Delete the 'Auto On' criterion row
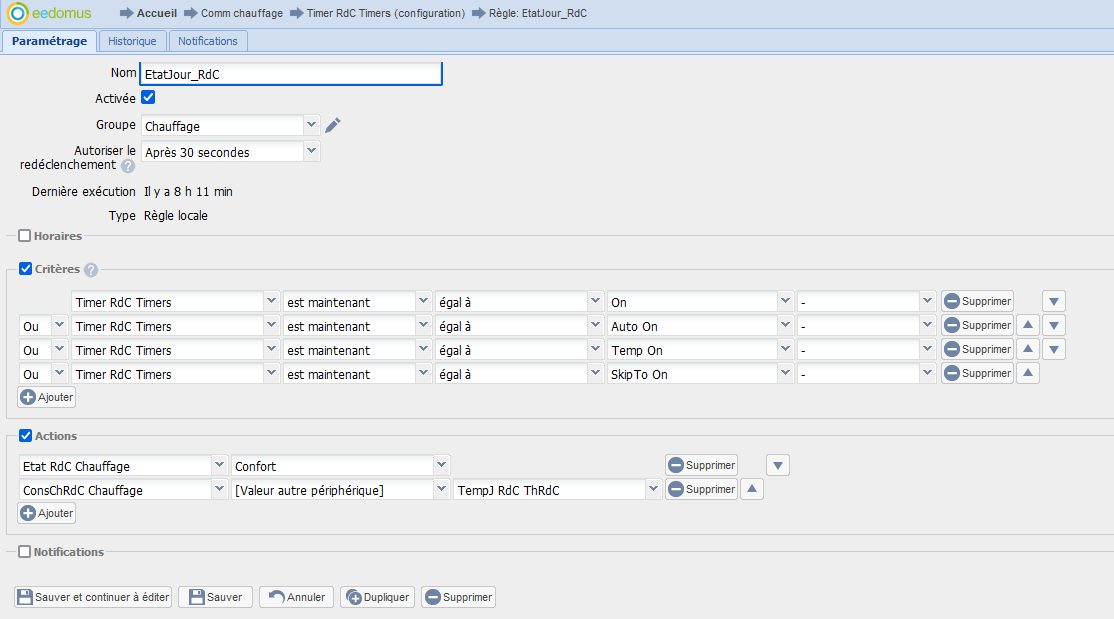 click(978, 325)
